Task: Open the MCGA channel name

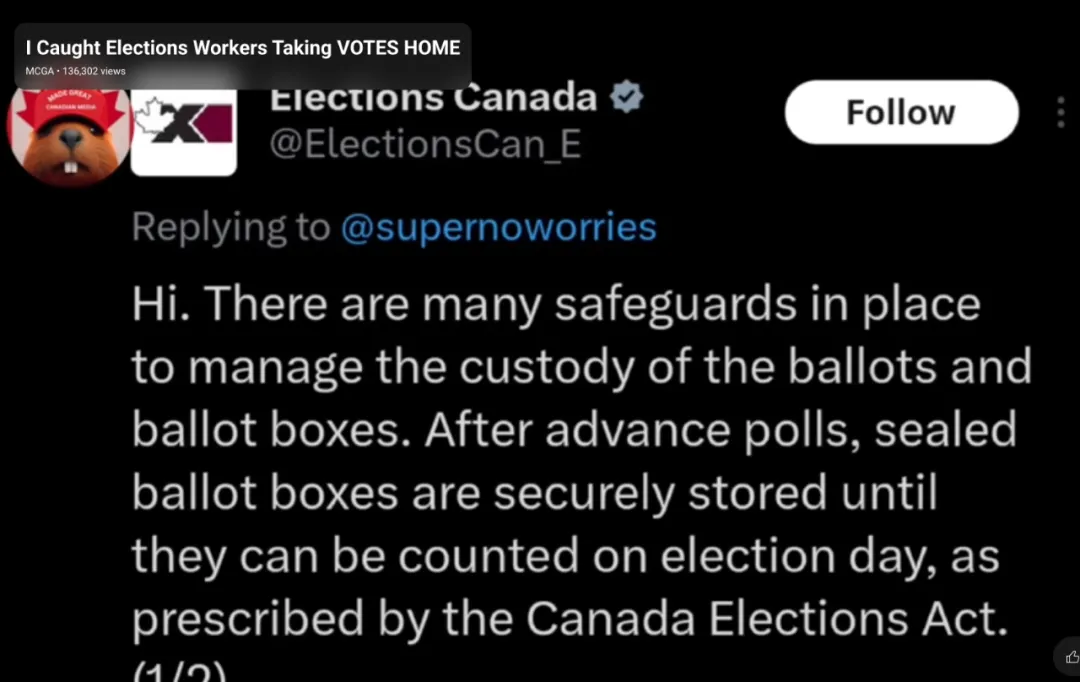Action: point(40,71)
